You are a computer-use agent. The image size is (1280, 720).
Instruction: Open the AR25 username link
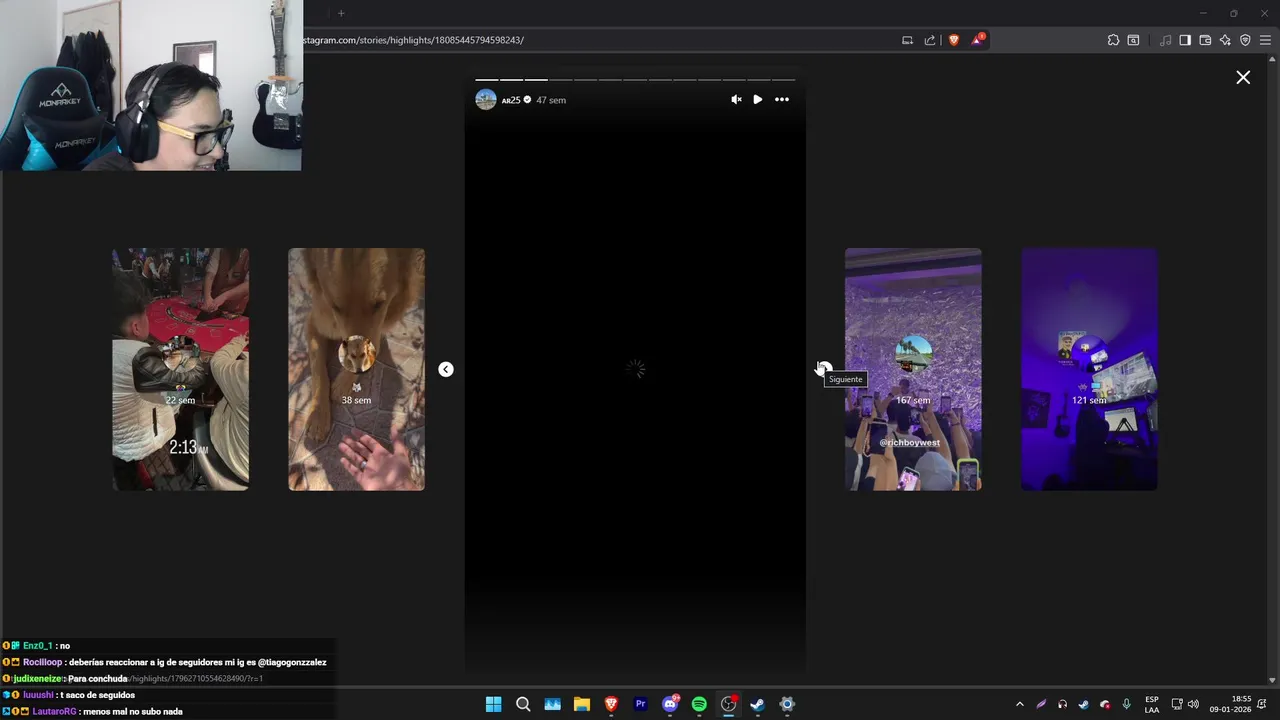coord(511,100)
